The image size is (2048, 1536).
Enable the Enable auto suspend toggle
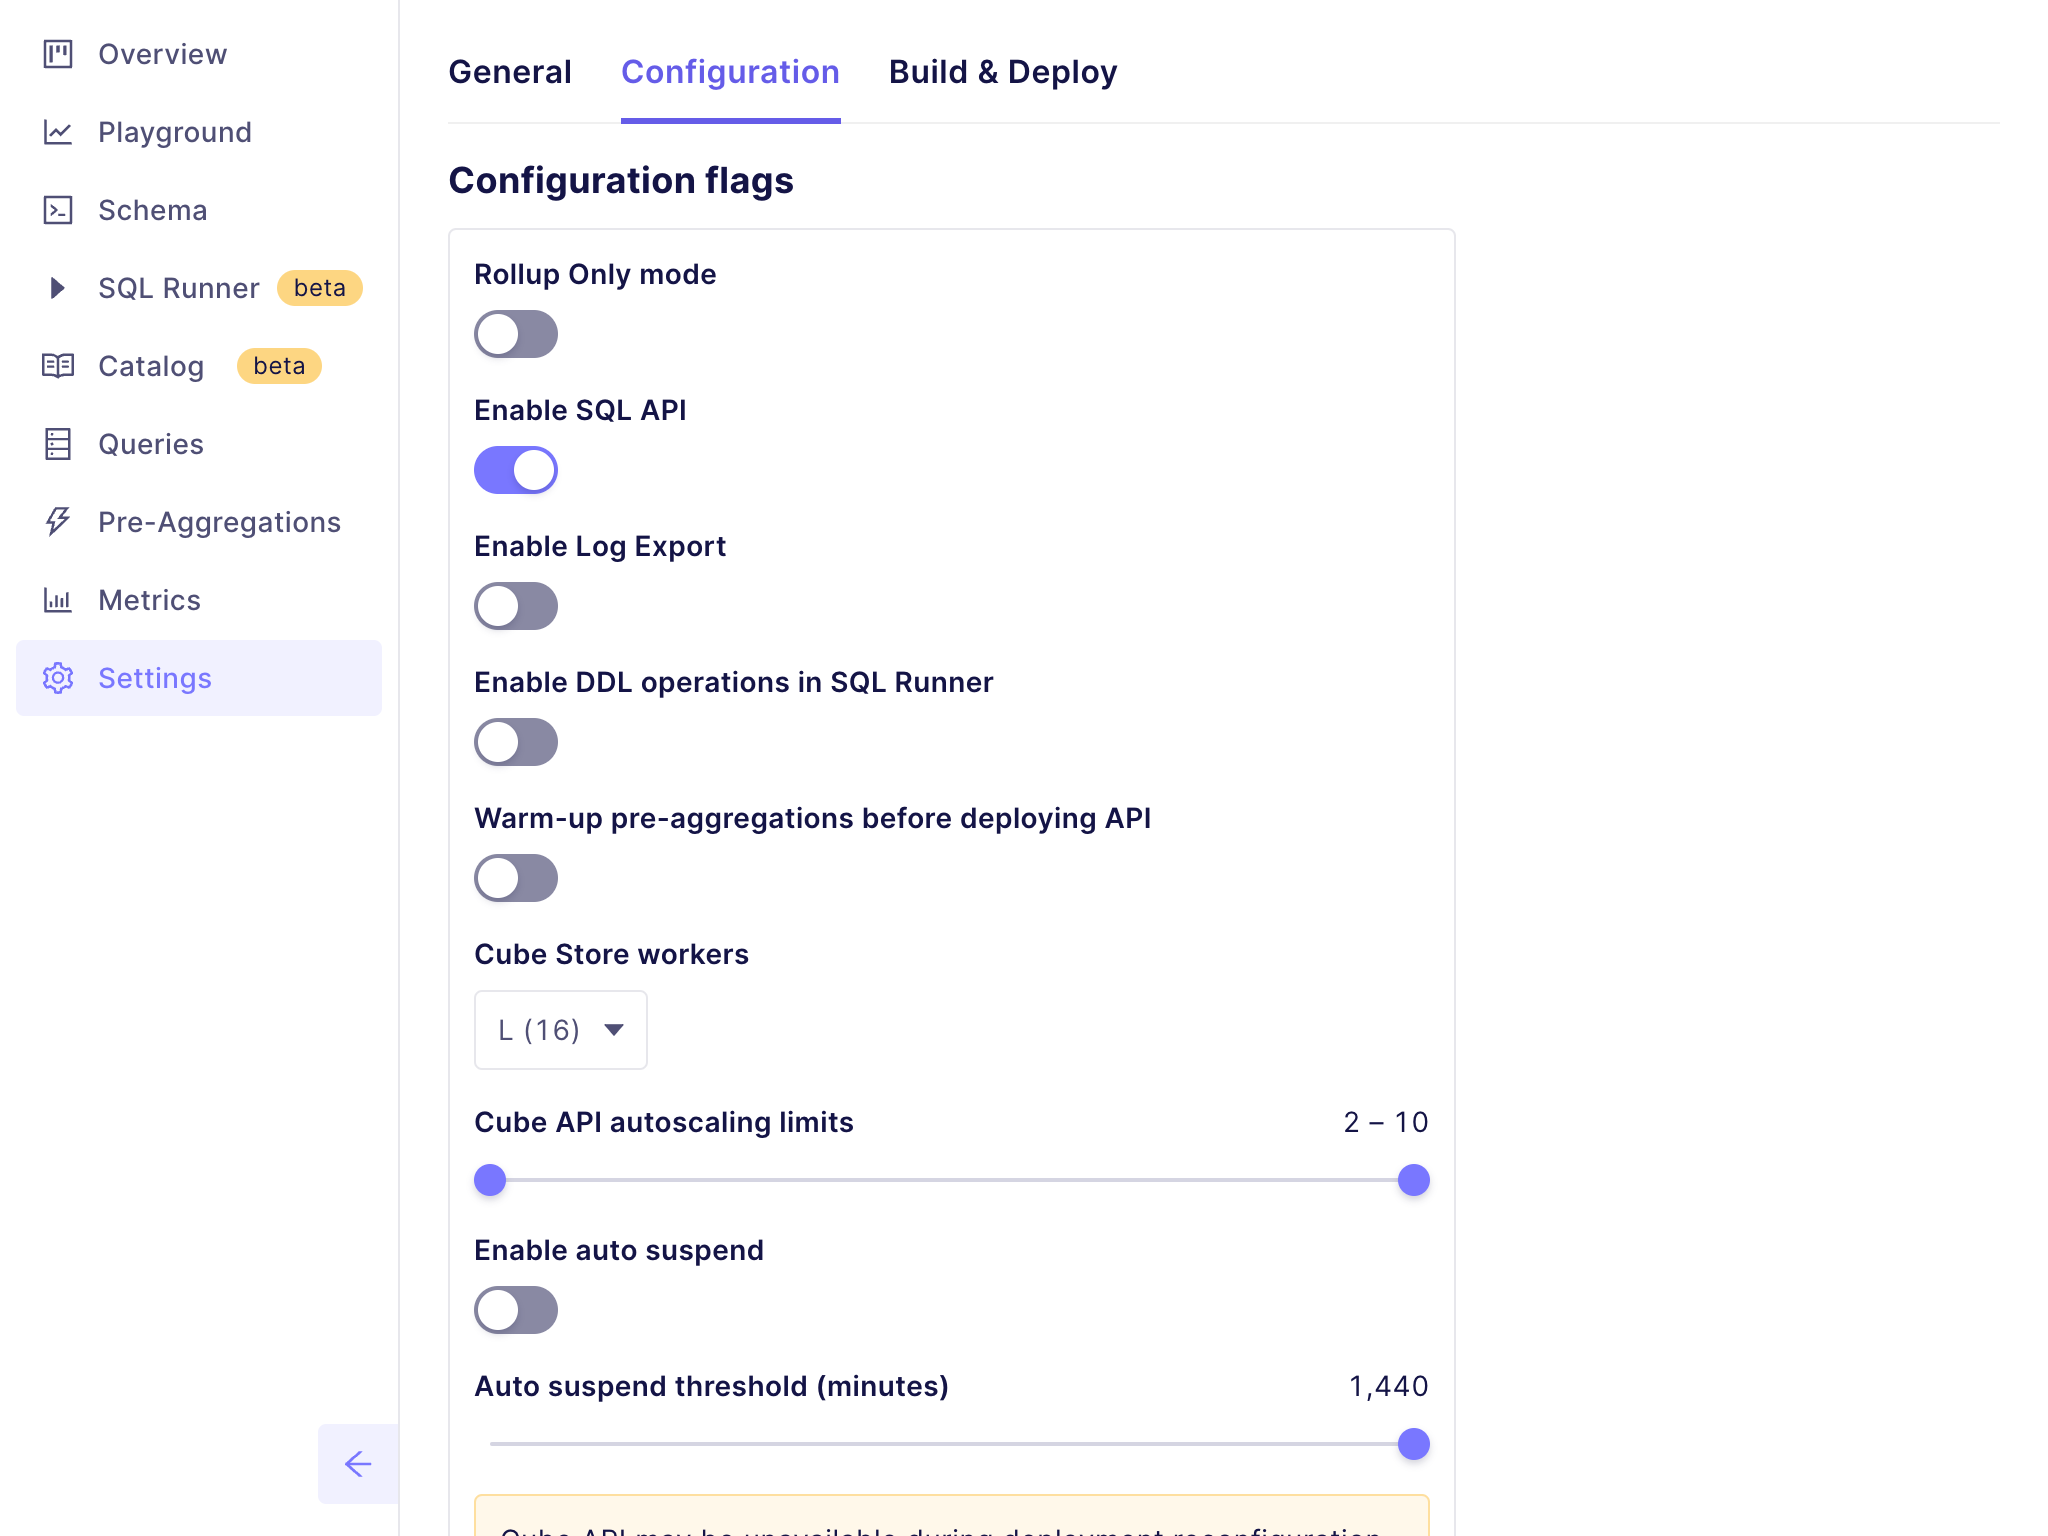pyautogui.click(x=516, y=1310)
